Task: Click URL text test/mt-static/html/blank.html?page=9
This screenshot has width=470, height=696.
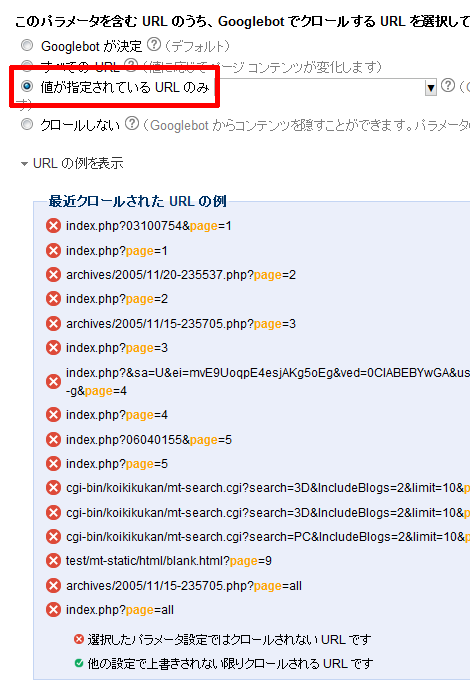Action: point(169,561)
